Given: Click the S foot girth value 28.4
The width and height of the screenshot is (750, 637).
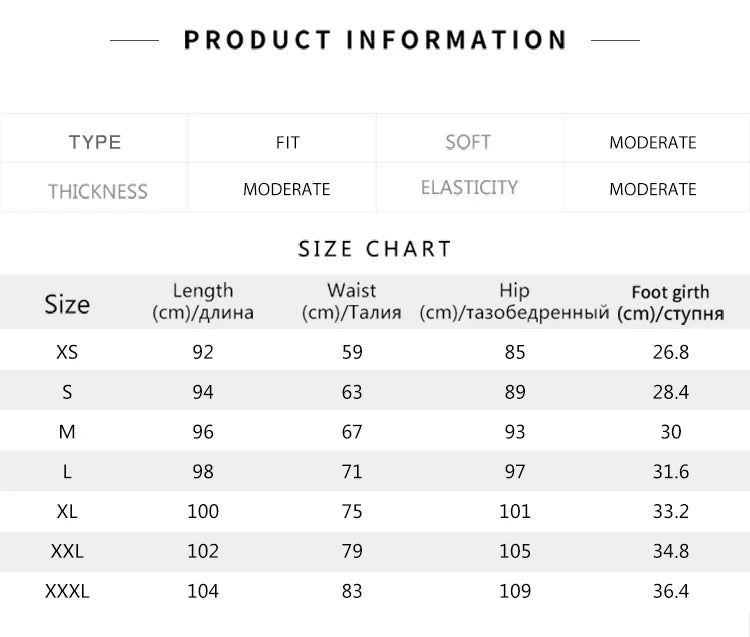Looking at the screenshot, I should coord(671,392).
